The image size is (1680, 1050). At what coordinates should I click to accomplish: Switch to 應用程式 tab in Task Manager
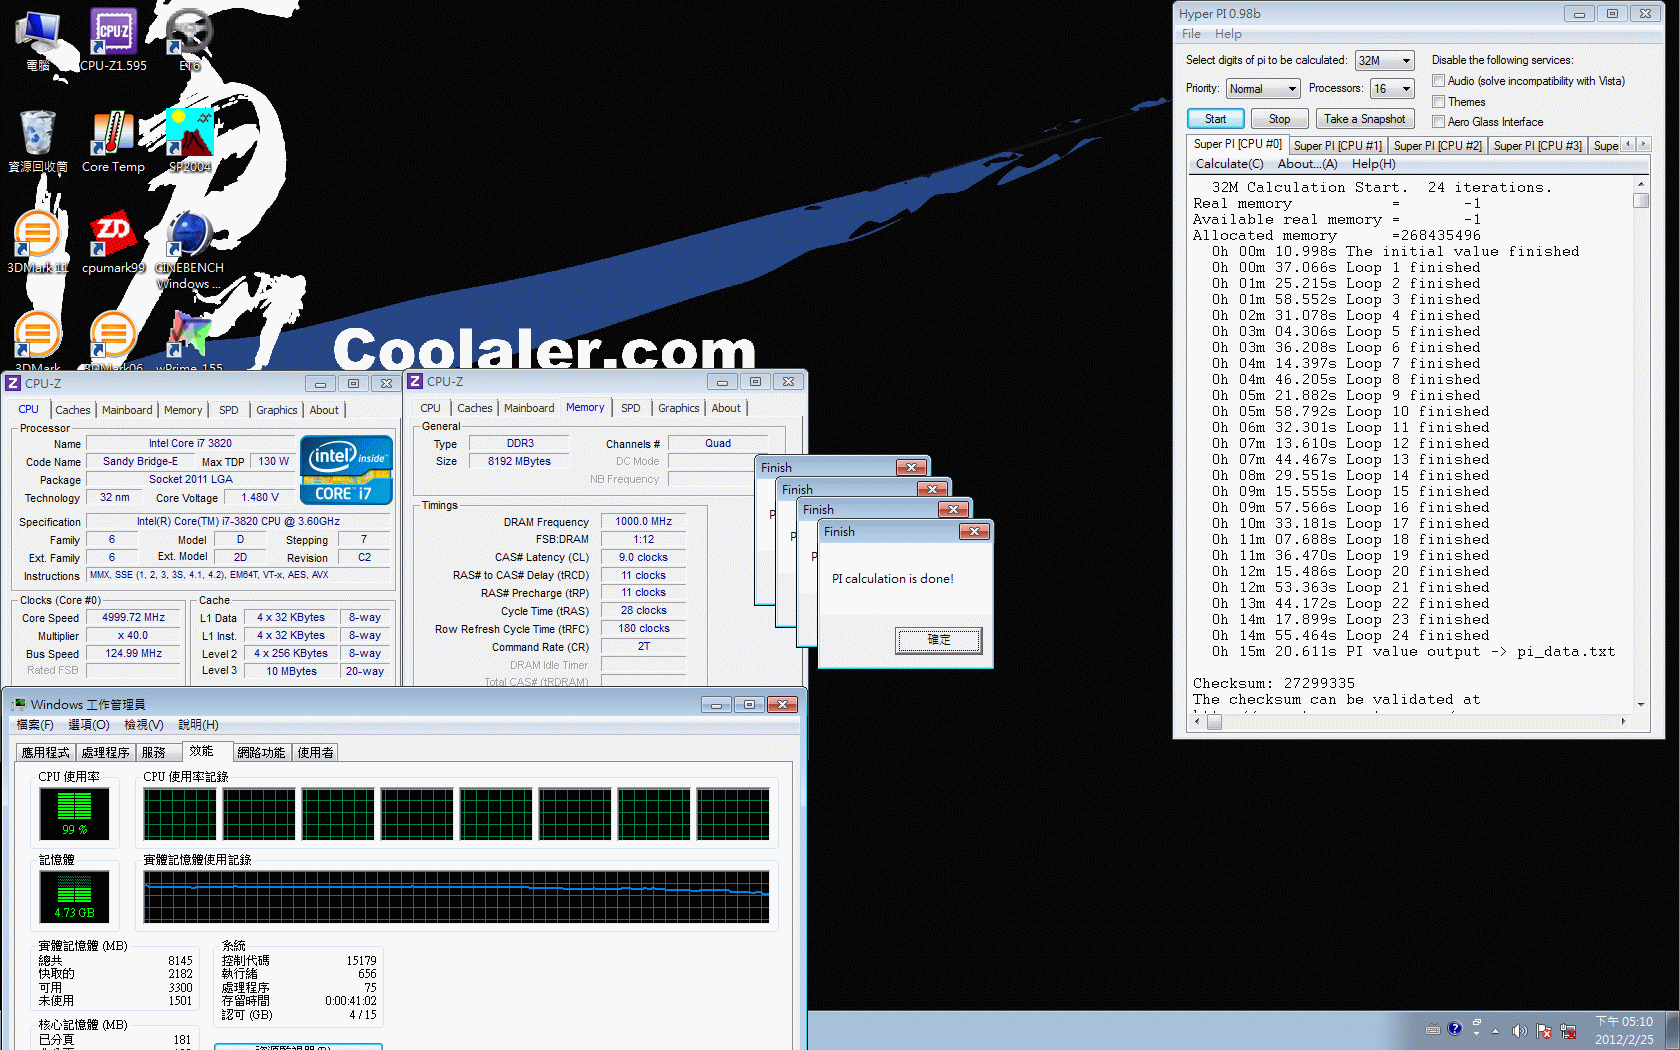pos(46,752)
